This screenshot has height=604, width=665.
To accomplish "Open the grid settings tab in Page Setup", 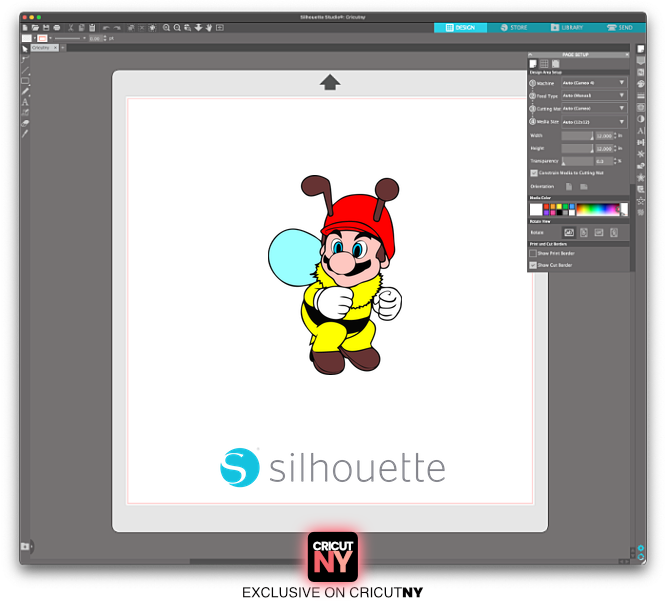I will coord(544,64).
